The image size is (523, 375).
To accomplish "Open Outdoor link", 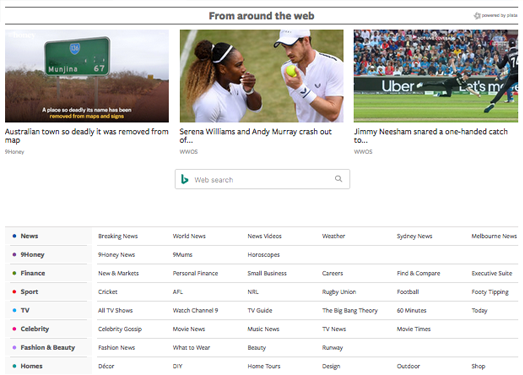I will pos(408,366).
